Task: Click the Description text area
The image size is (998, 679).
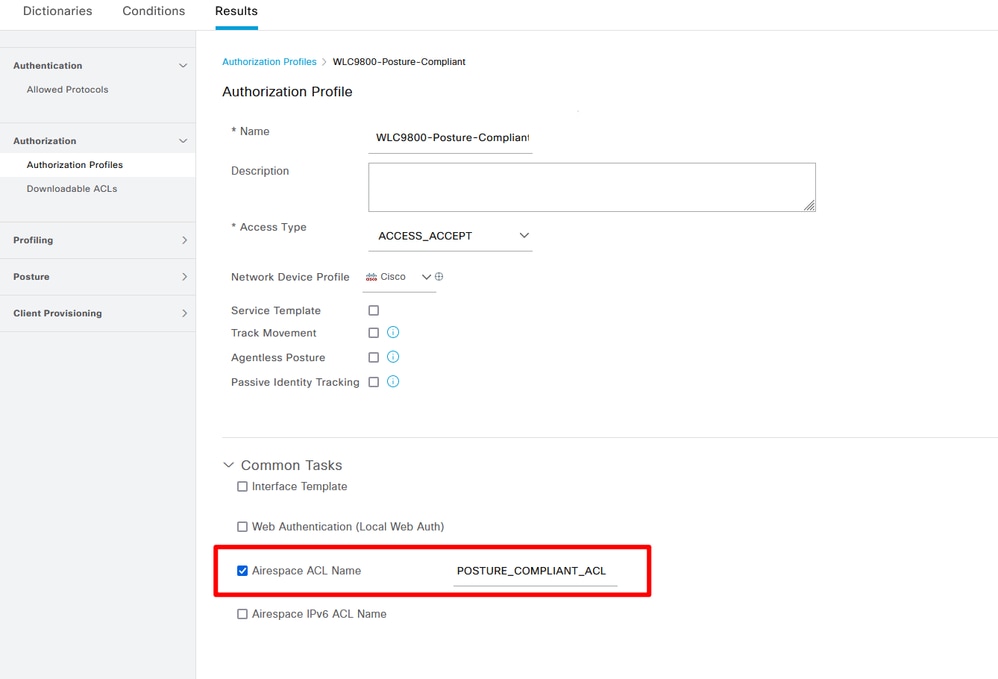Action: (591, 187)
